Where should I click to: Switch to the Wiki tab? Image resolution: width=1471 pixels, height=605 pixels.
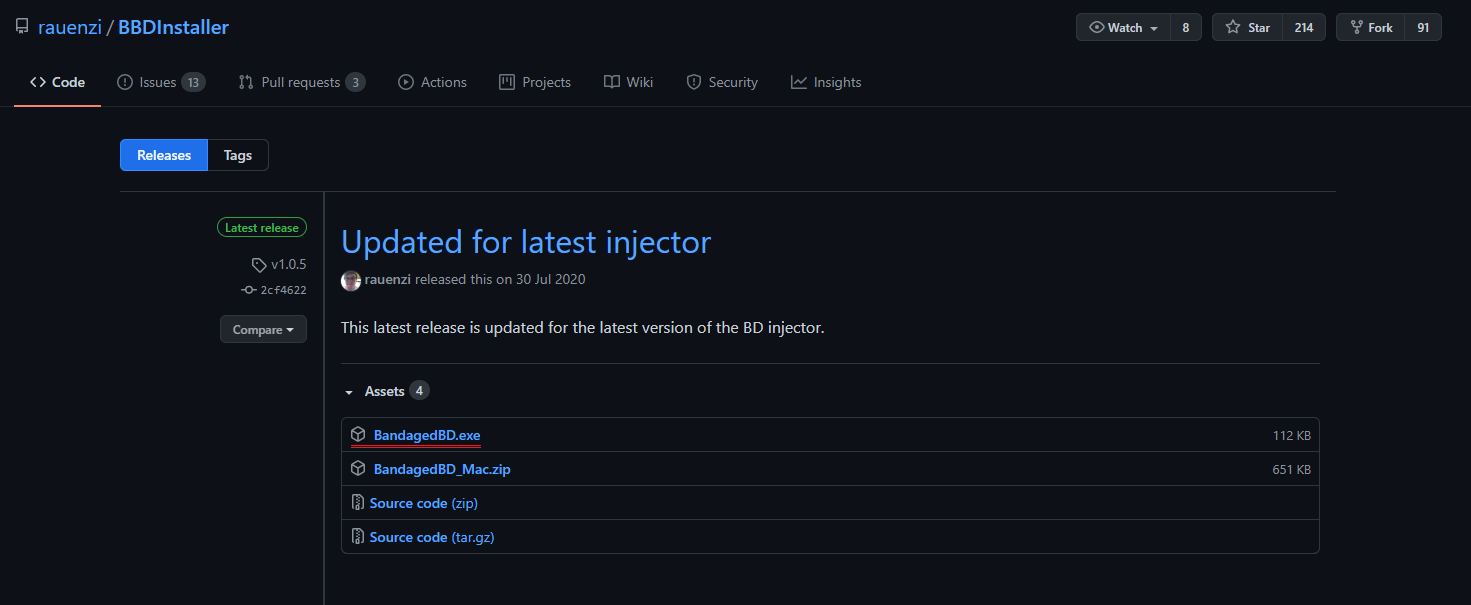[x=628, y=82]
